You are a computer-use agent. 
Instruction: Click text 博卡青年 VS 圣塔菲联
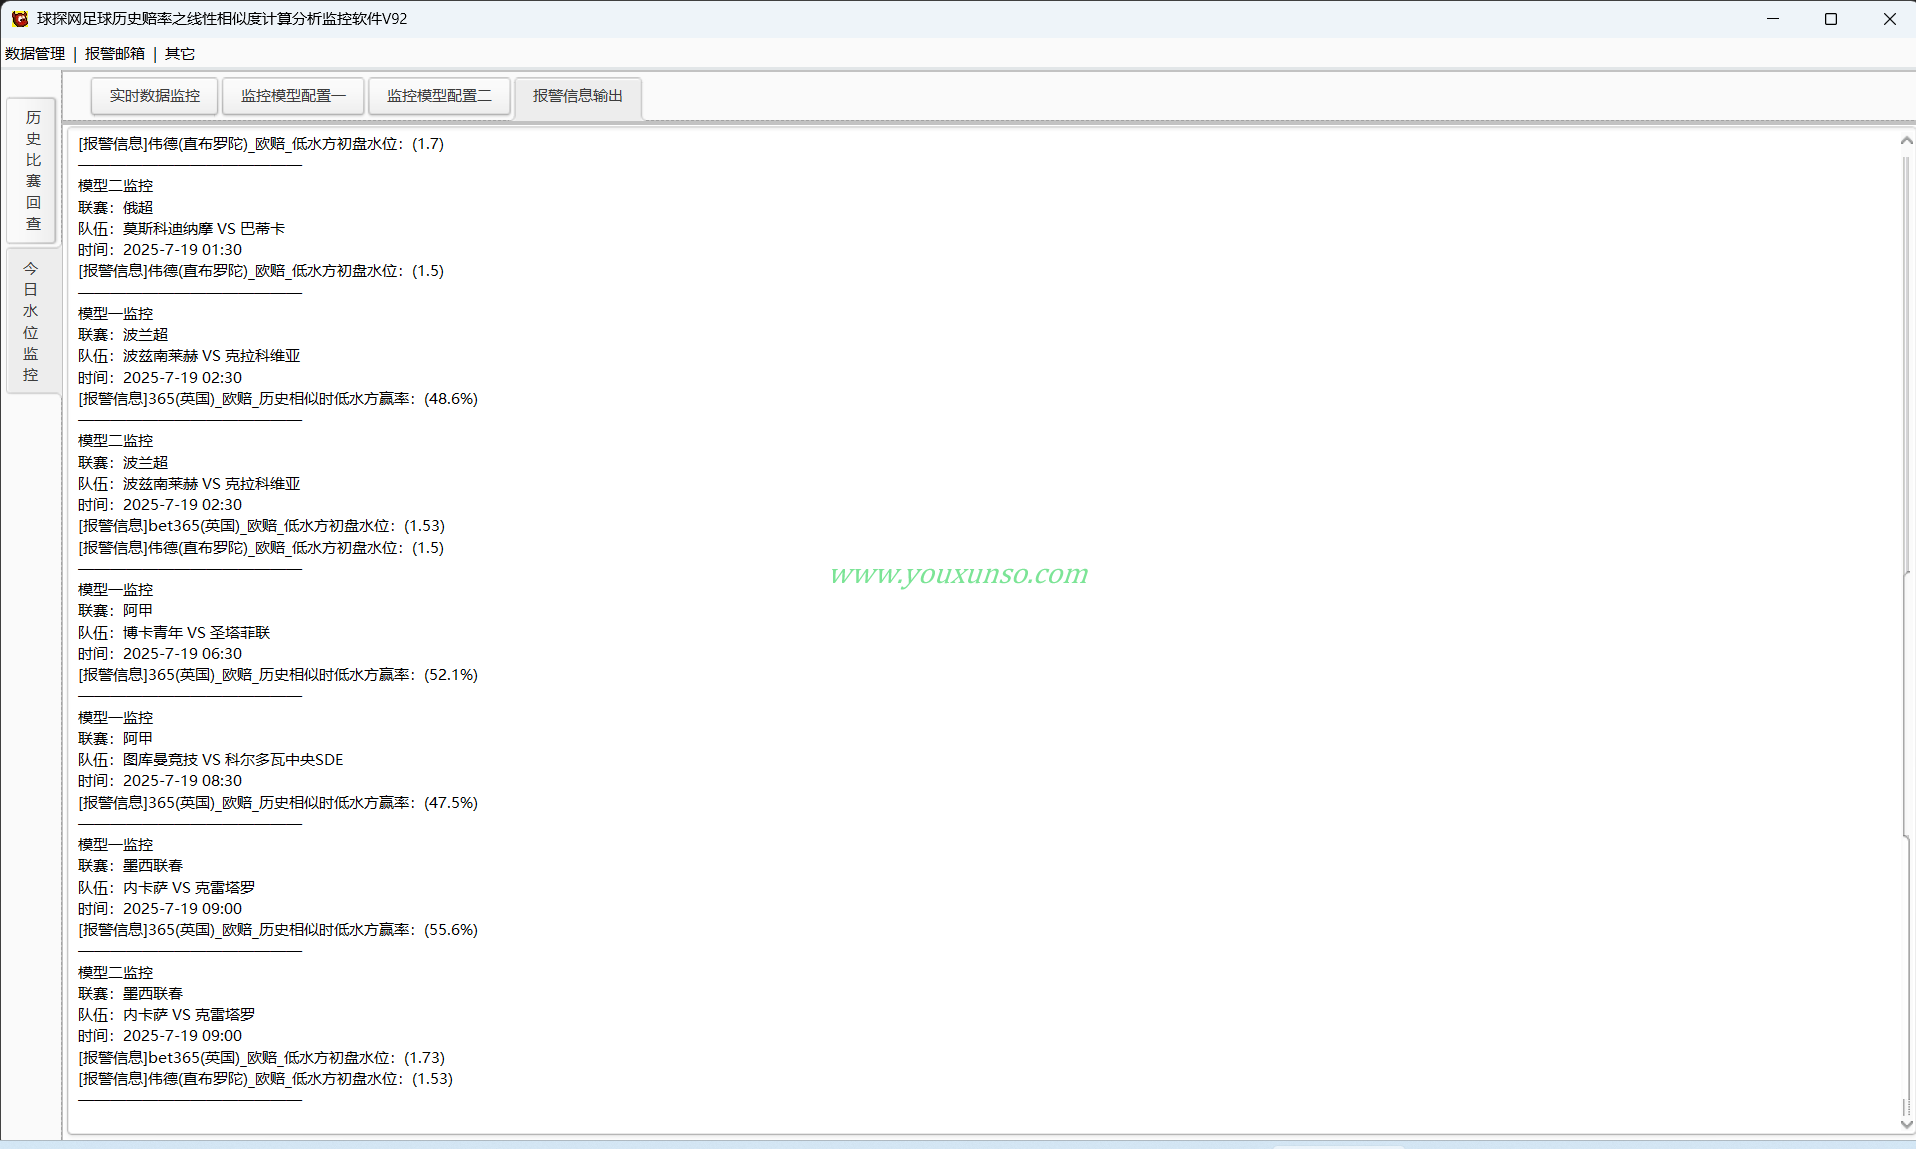click(x=197, y=633)
